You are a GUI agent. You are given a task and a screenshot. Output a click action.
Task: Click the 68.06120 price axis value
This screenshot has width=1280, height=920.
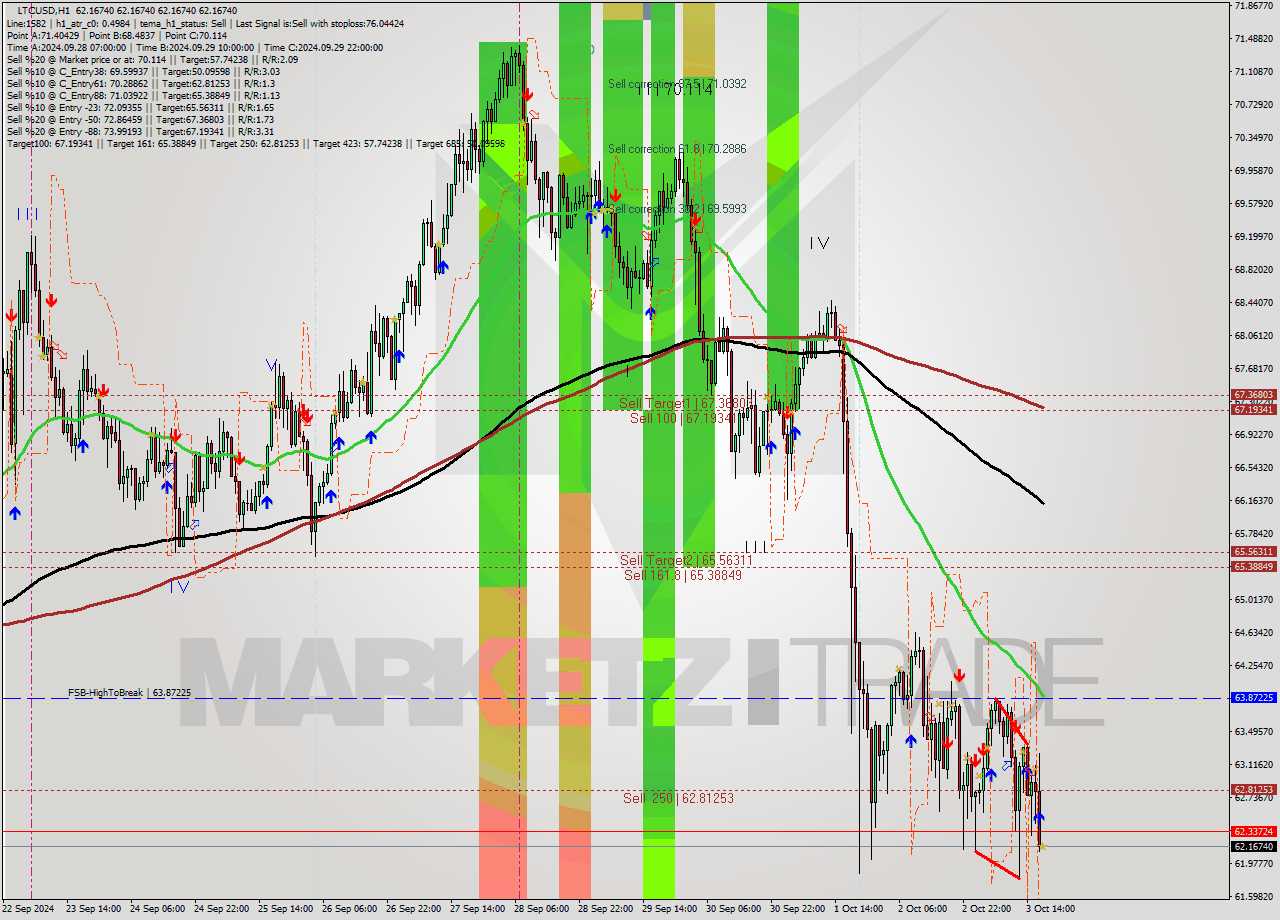click(x=1253, y=335)
